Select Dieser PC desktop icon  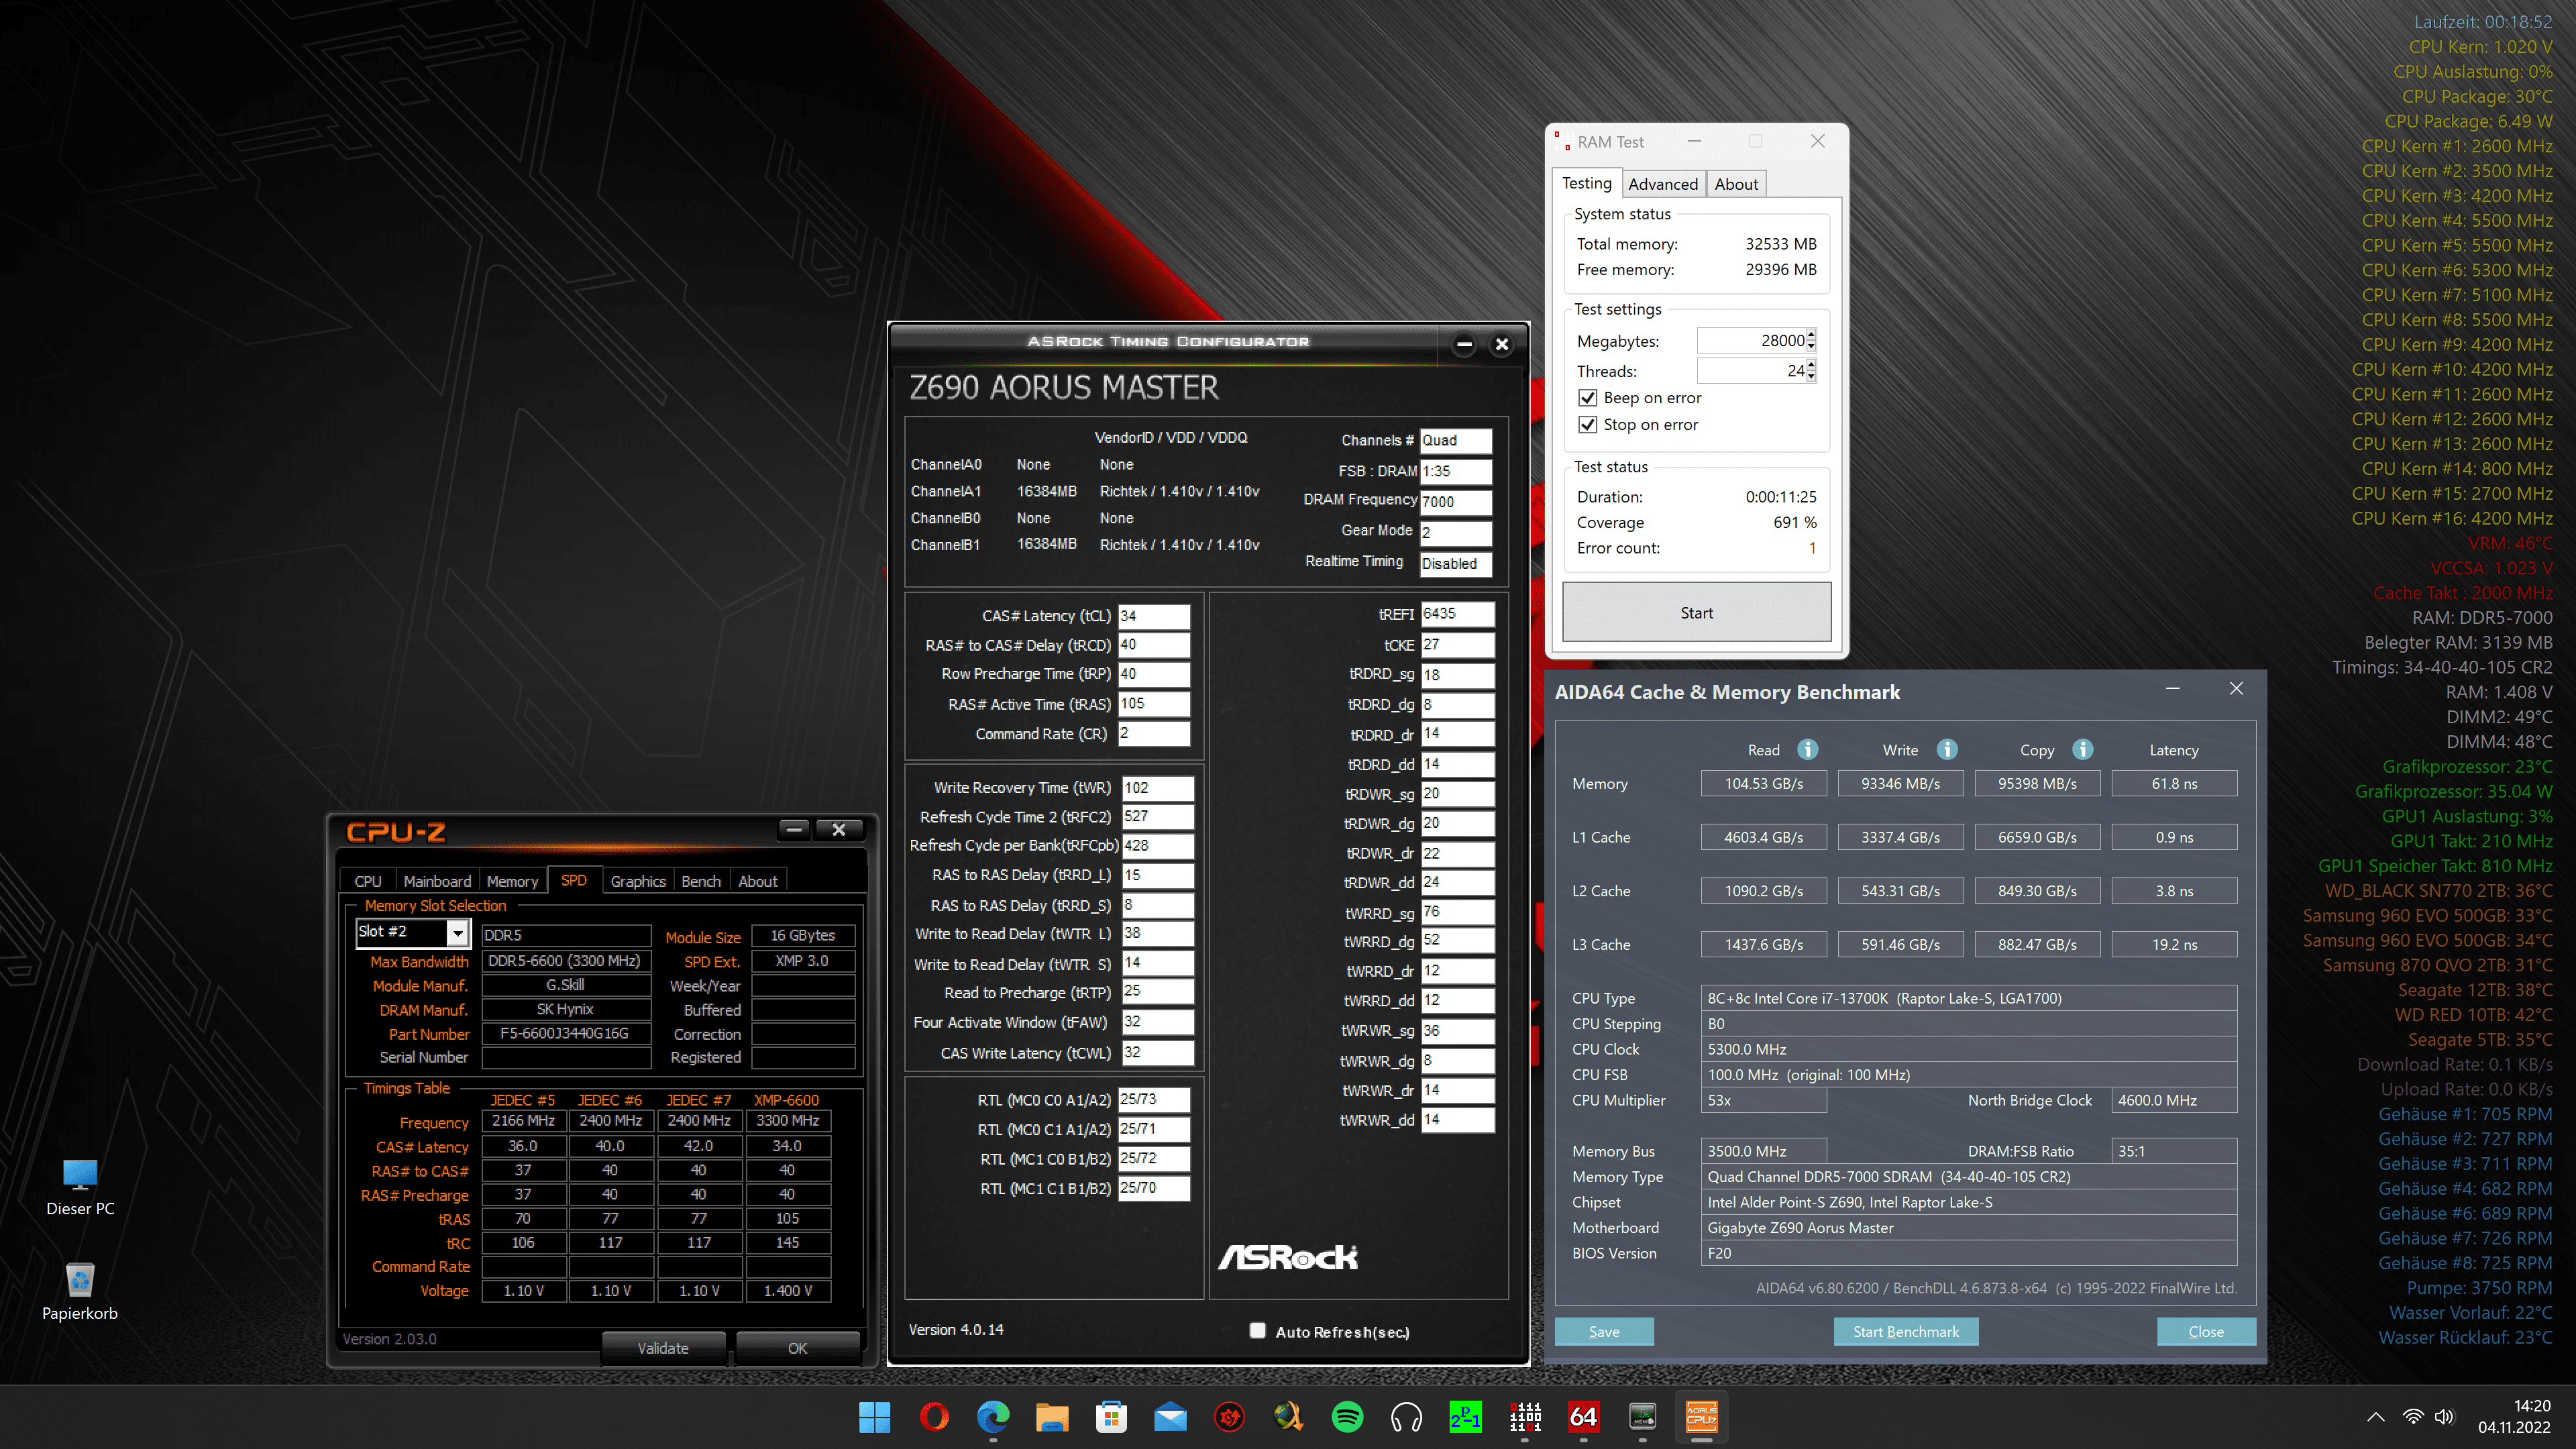click(x=80, y=1187)
